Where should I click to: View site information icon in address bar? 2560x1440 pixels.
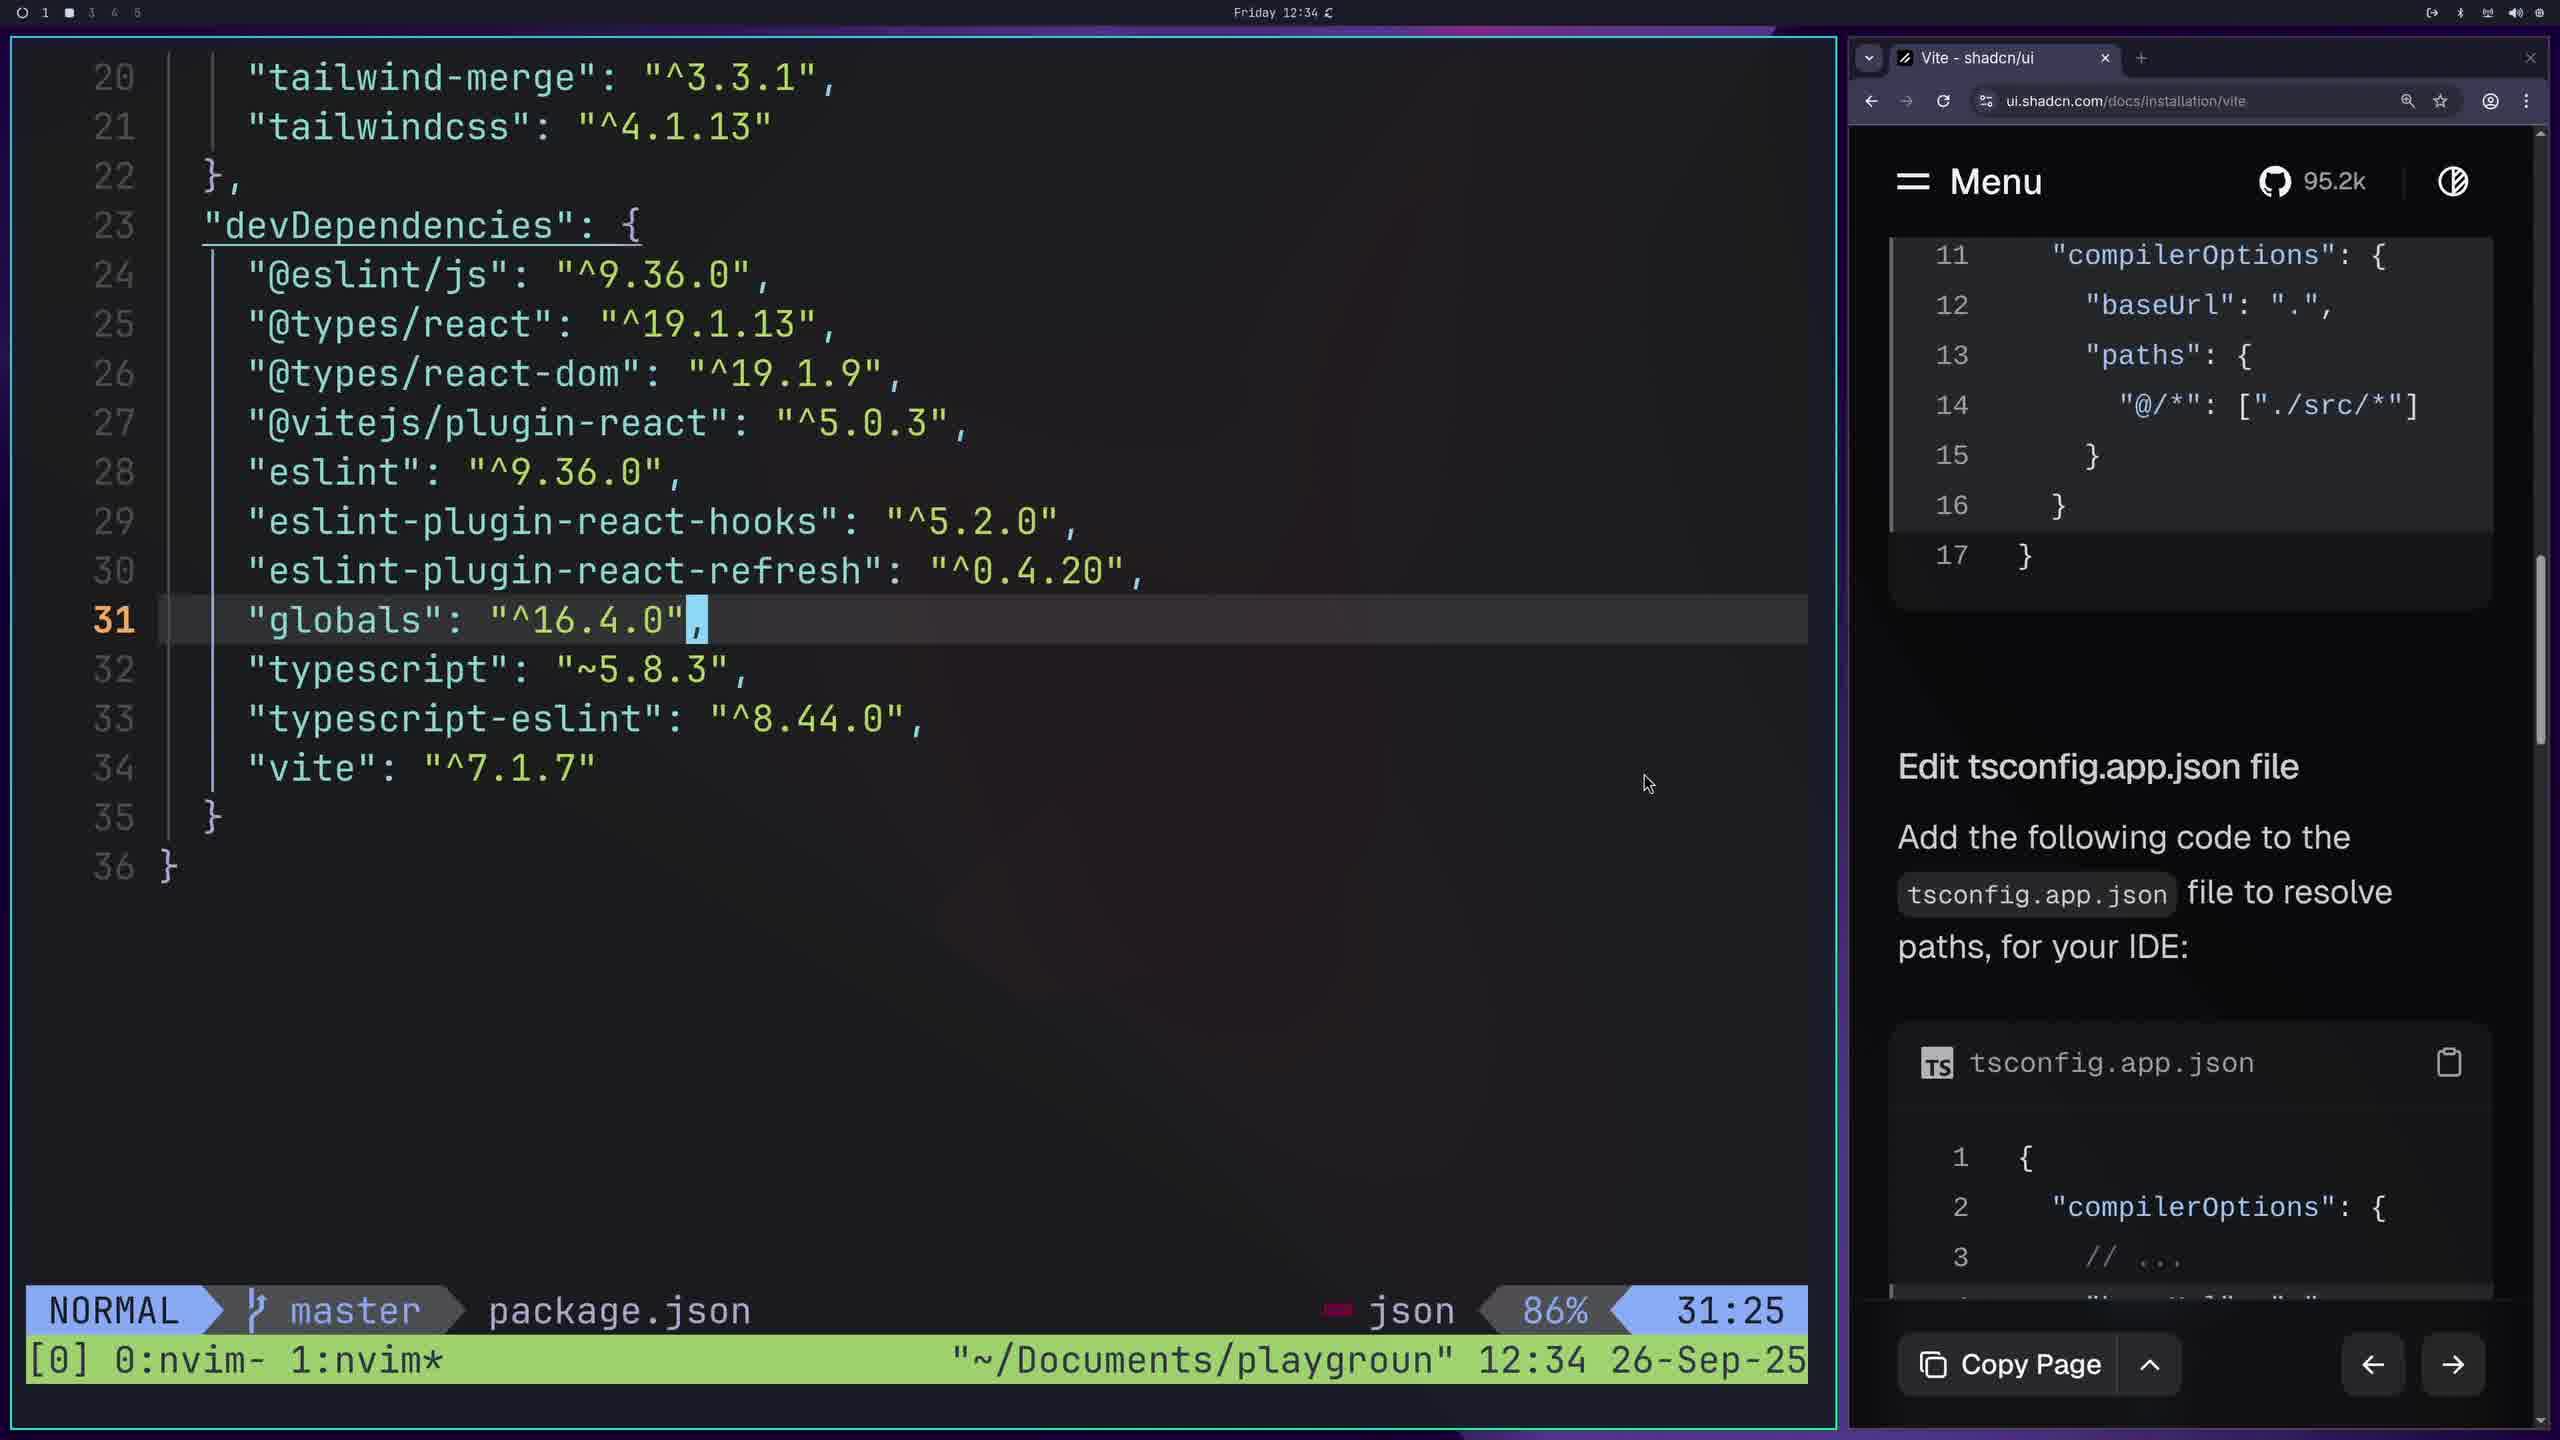pyautogui.click(x=1987, y=101)
